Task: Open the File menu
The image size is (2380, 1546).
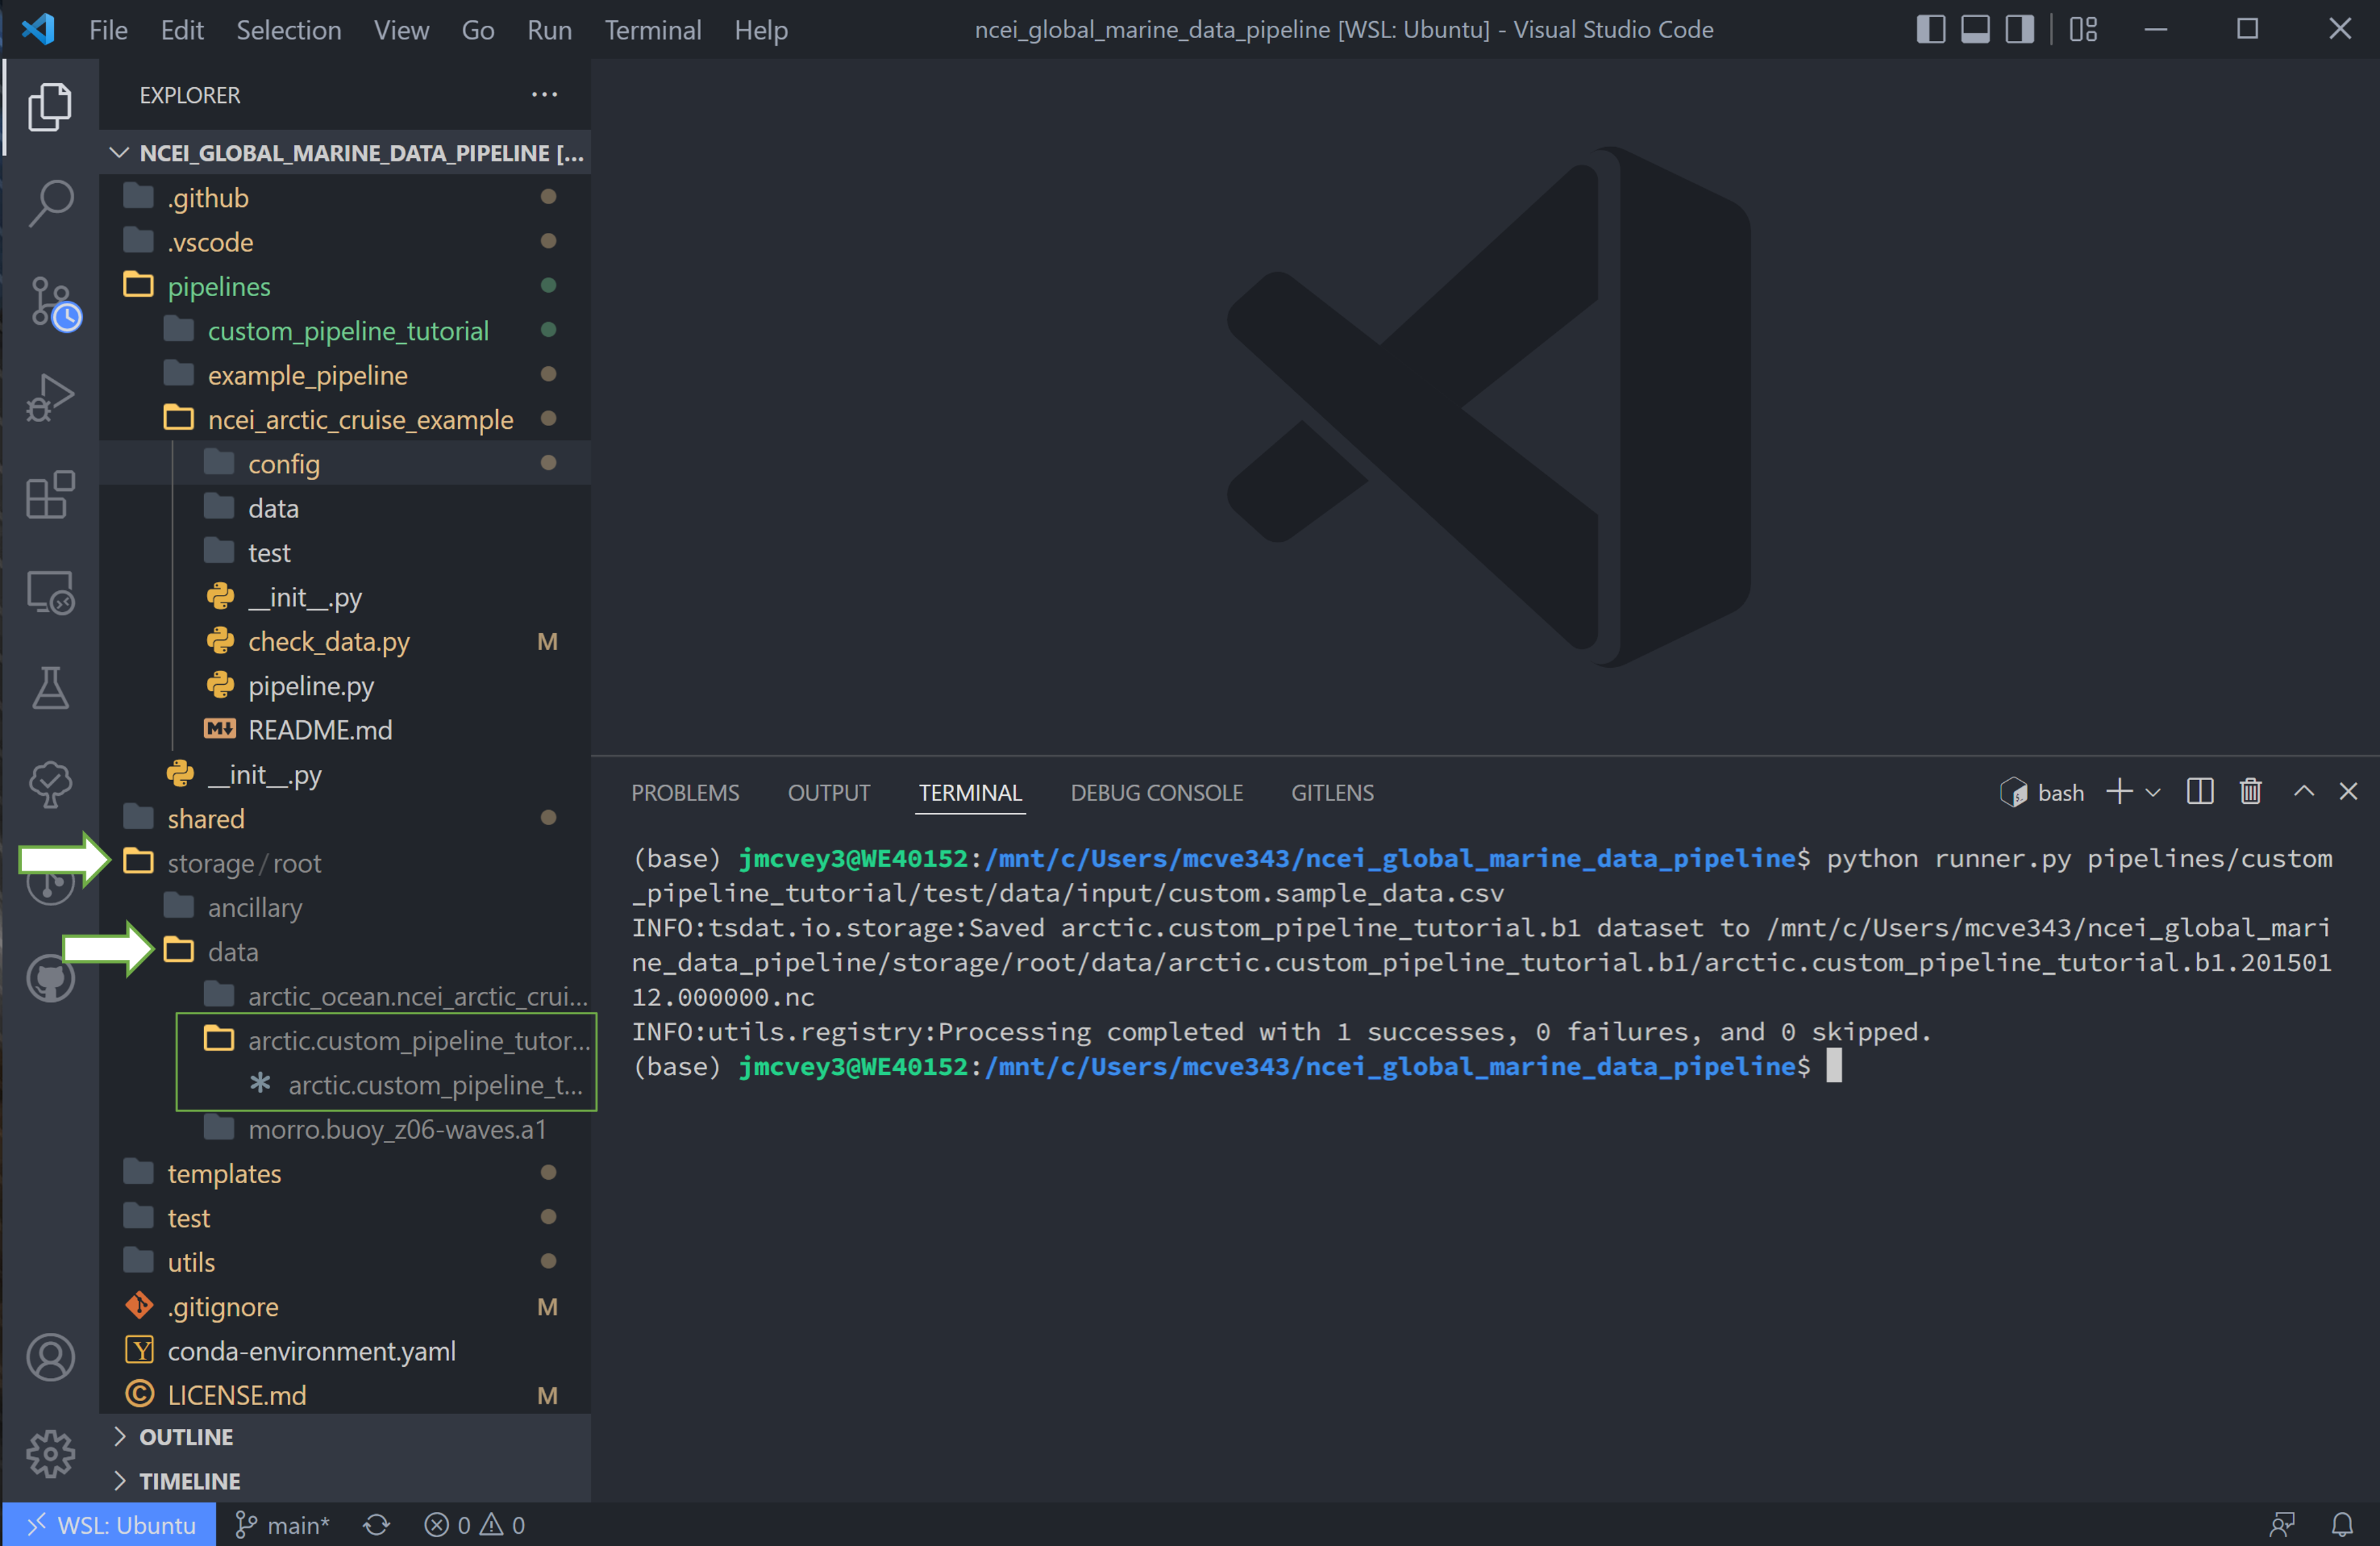Action: click(x=108, y=30)
